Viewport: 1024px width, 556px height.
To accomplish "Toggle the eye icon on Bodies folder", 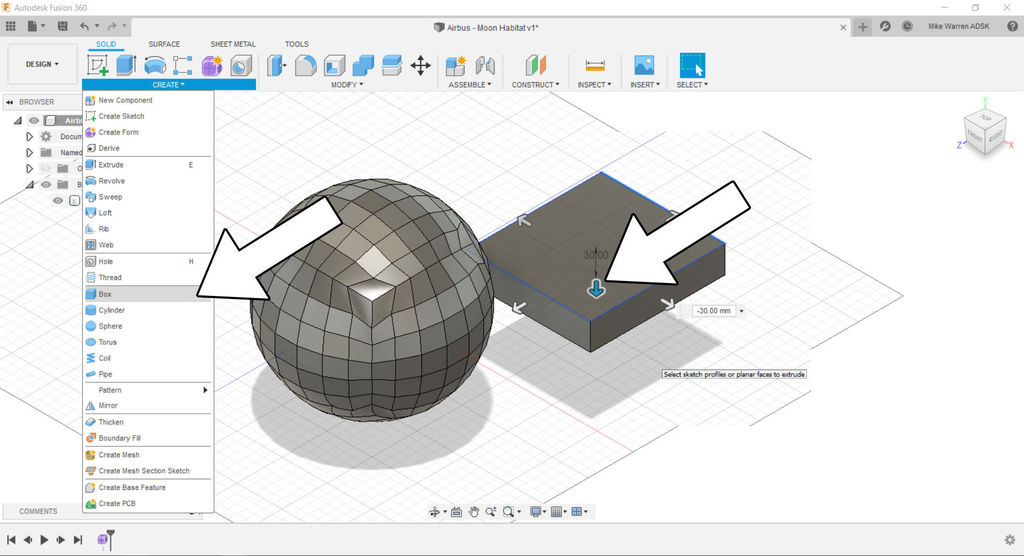I will (45, 184).
